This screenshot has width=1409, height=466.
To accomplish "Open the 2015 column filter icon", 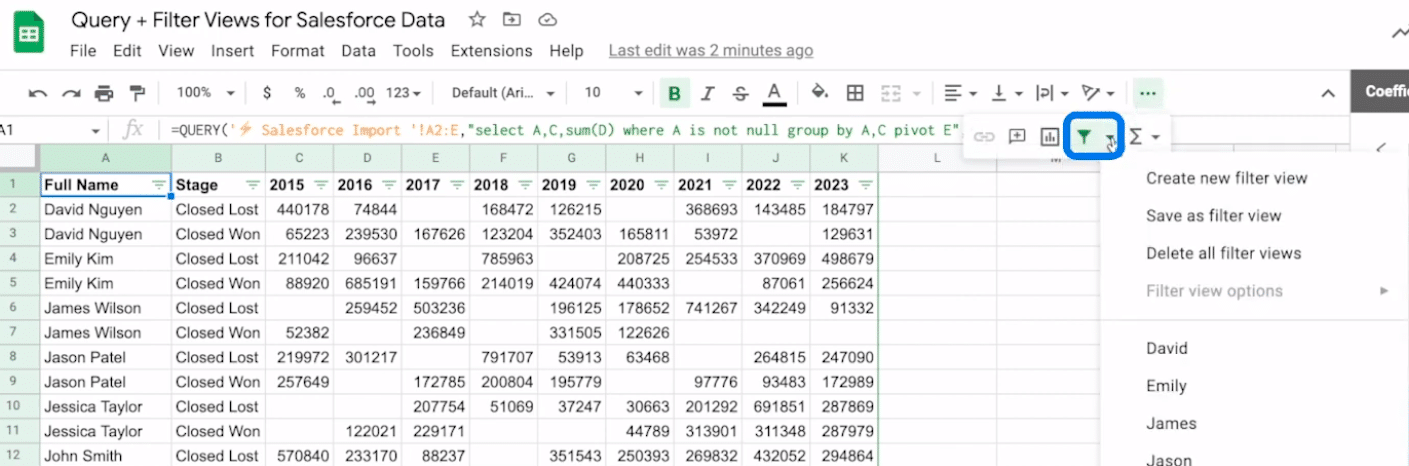I will pos(321,185).
